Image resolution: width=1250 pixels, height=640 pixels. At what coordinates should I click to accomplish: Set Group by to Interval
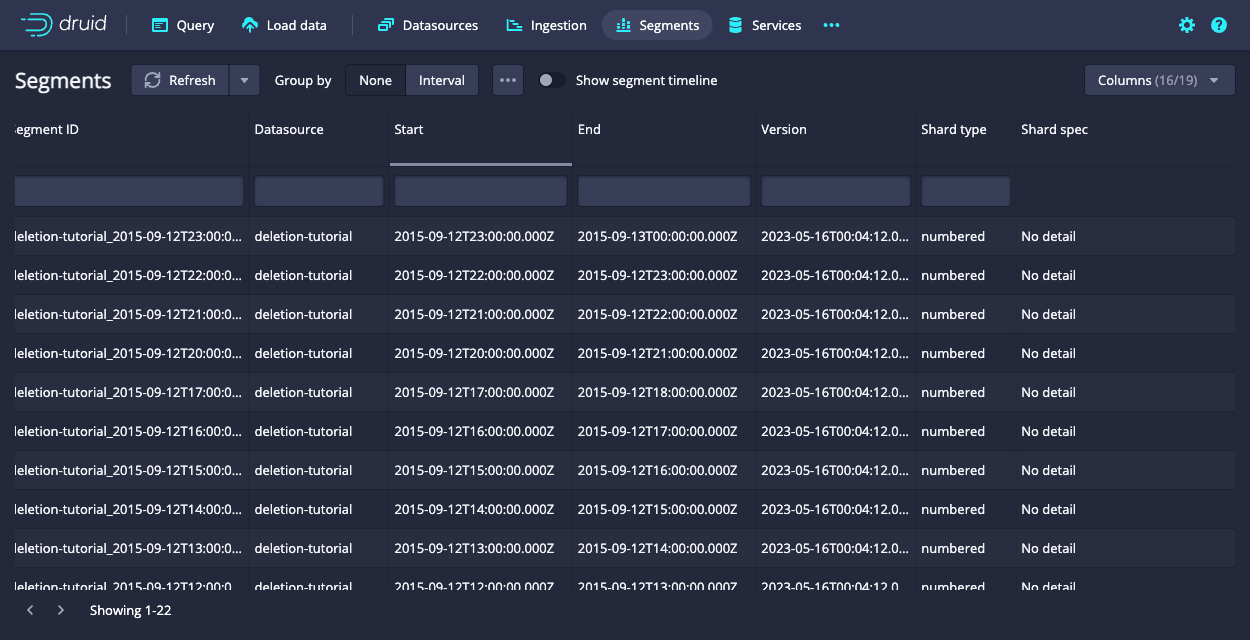(441, 80)
